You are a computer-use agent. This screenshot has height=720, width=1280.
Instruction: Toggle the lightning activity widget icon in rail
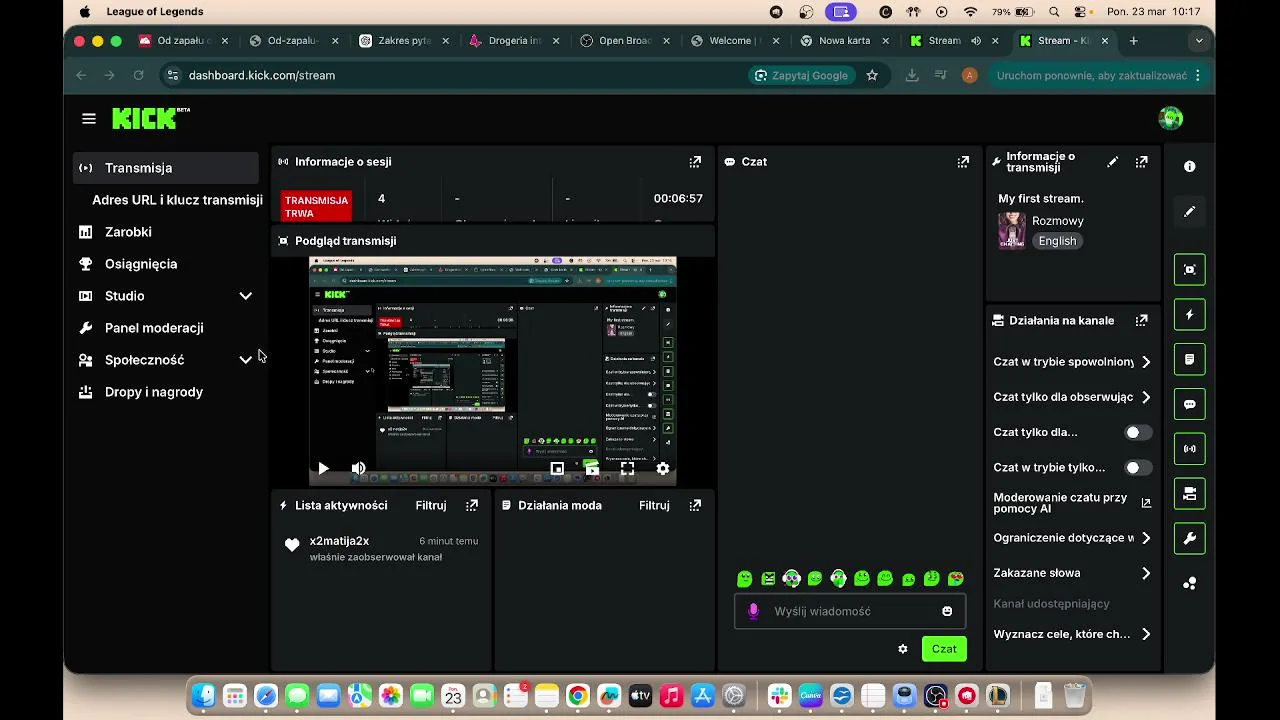1190,315
